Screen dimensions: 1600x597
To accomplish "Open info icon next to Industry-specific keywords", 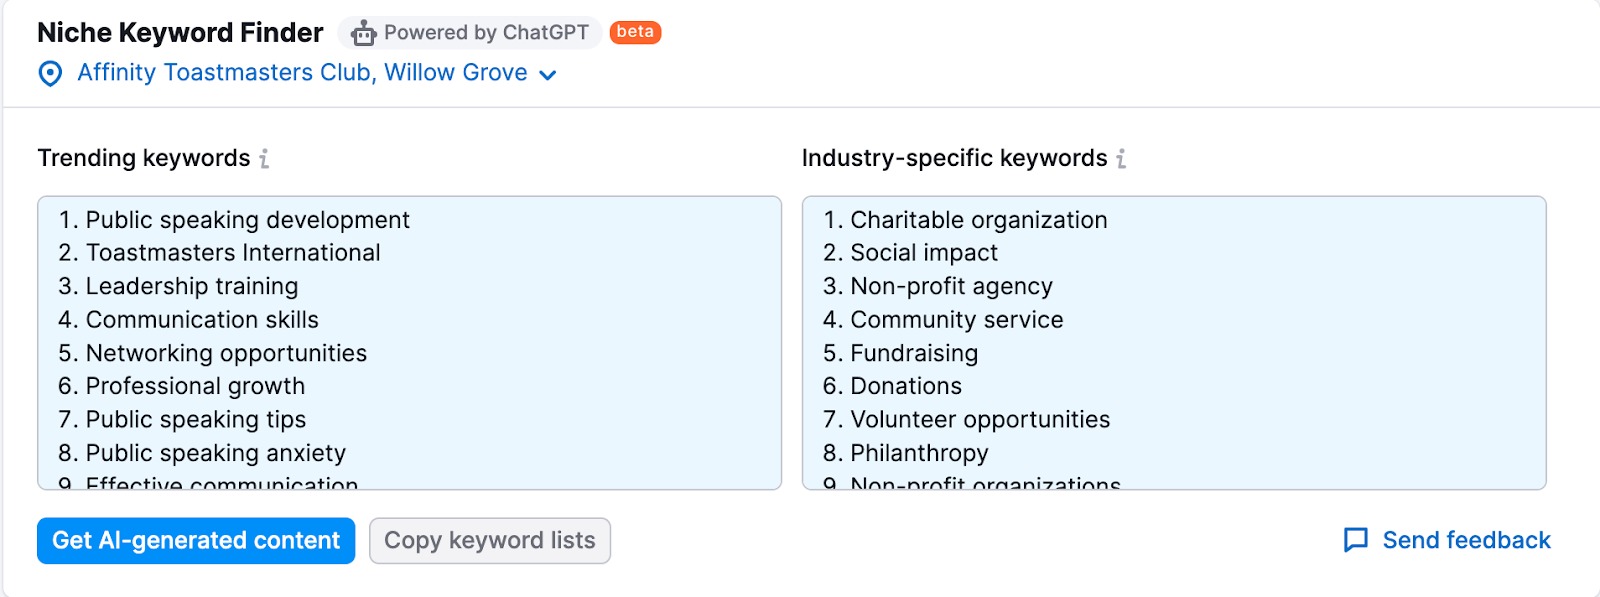I will tap(1121, 159).
